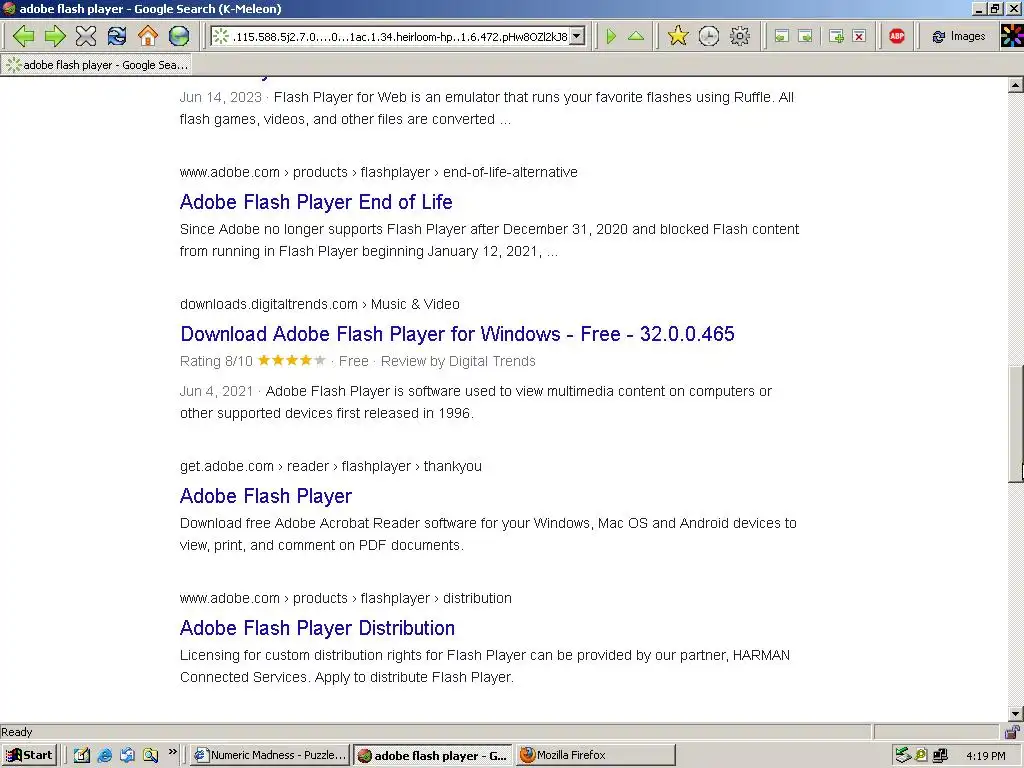This screenshot has height=768, width=1024.
Task: Launch the magnifier search quick launch icon
Action: [151, 756]
